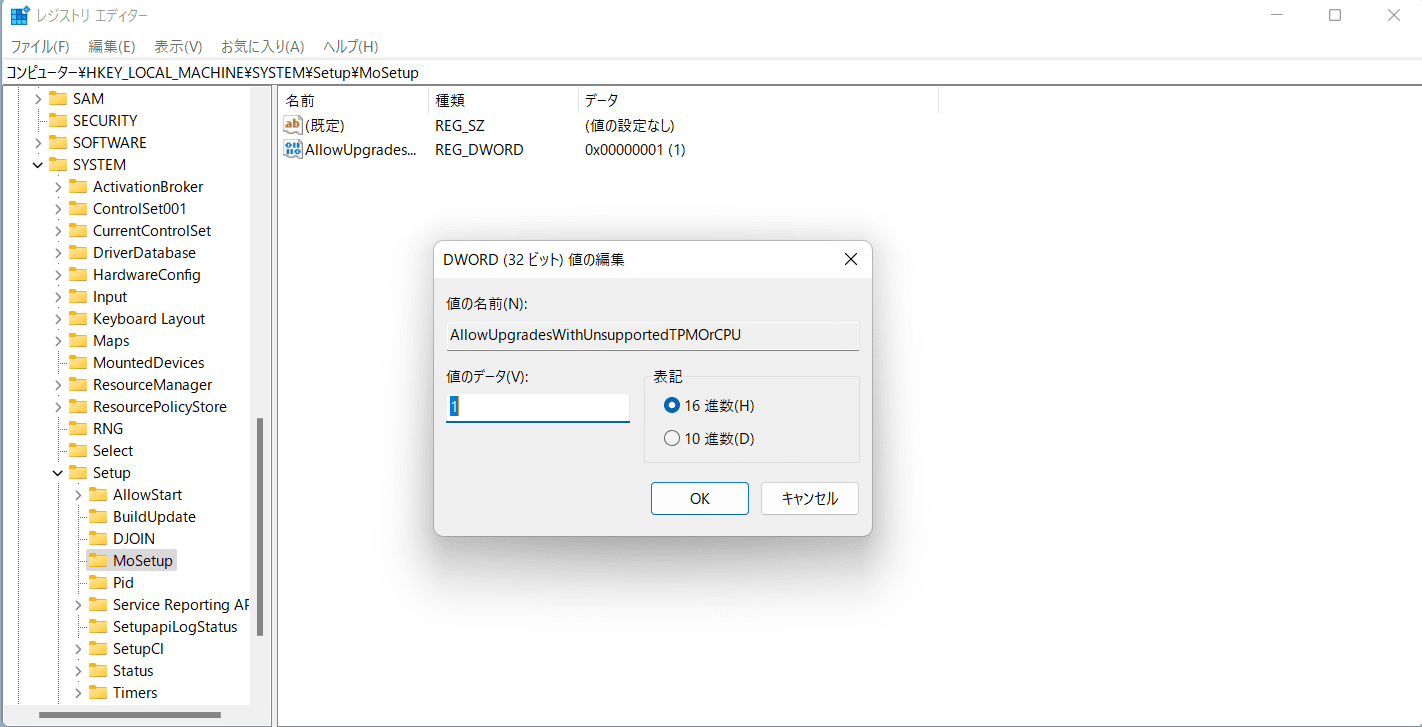The image size is (1422, 727).
Task: Select the AllowUpgrades DWORD value icon
Action: coord(293,150)
